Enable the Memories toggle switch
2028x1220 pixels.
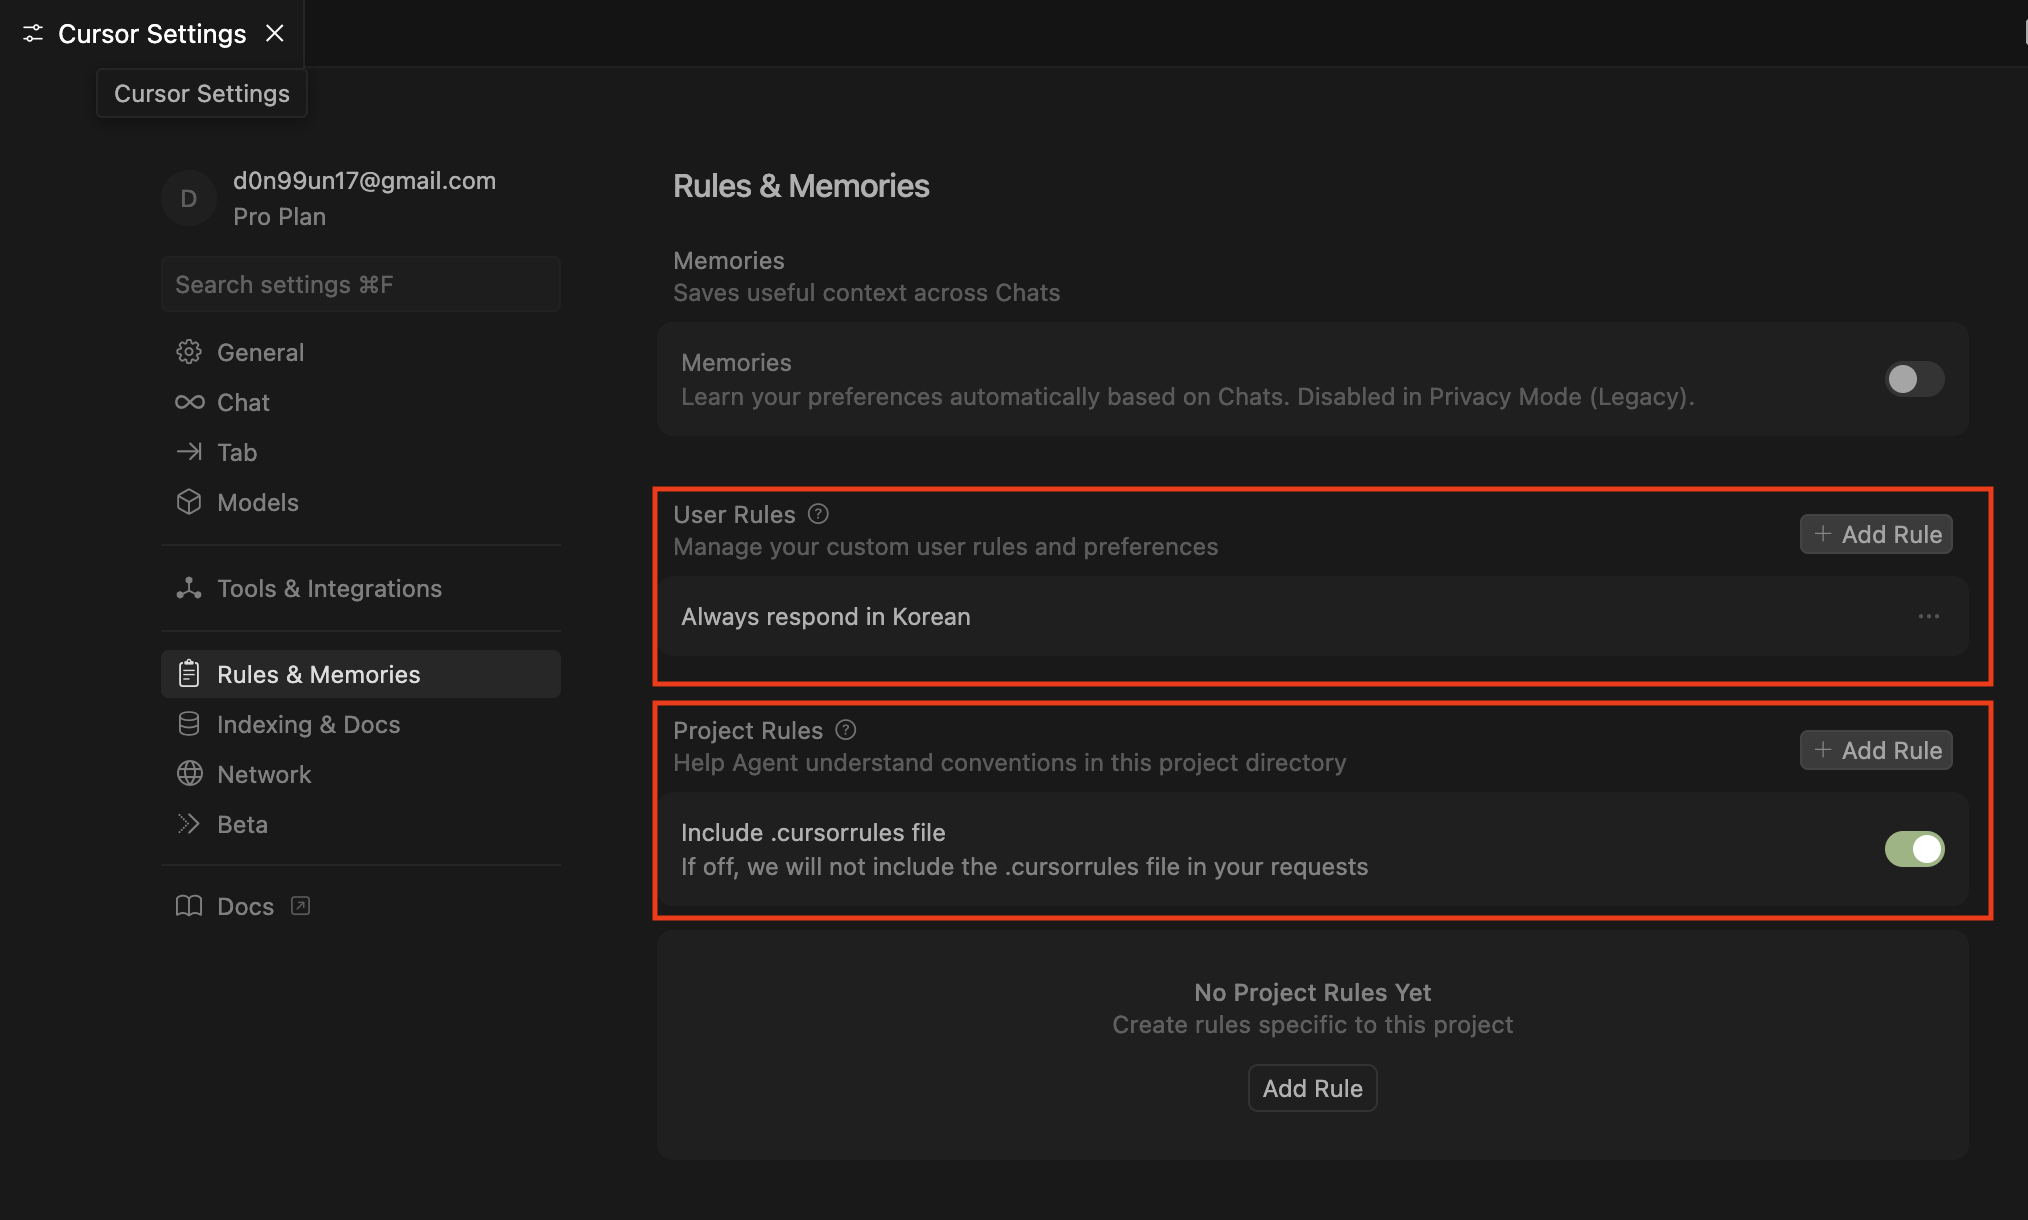click(x=1914, y=379)
